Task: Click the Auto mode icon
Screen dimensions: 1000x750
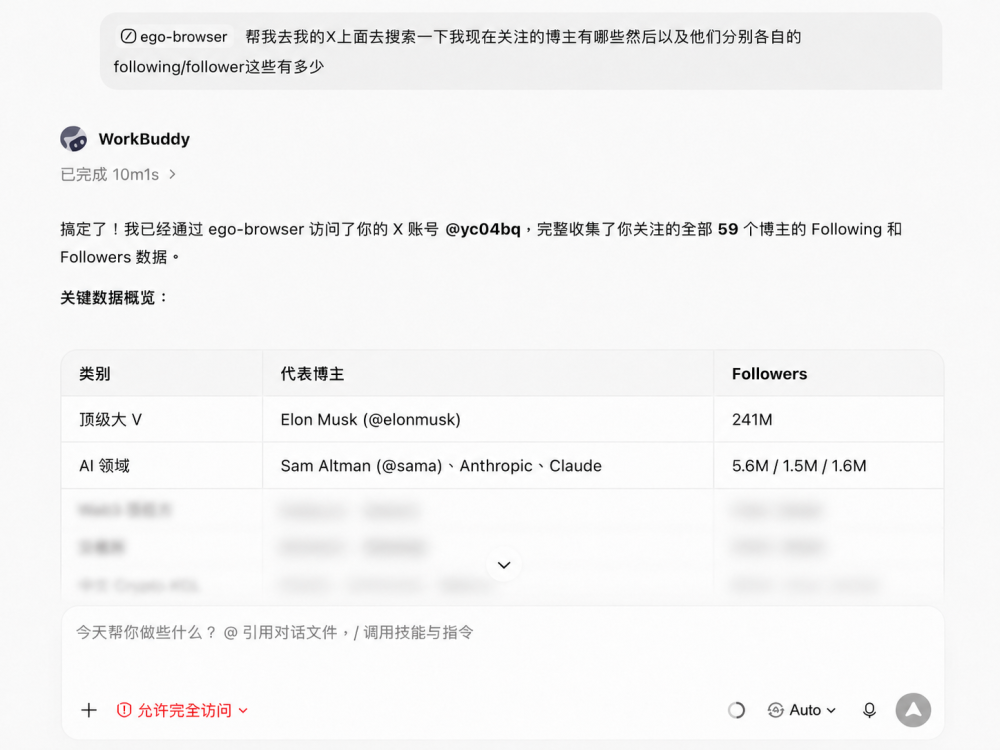Action: tap(776, 710)
